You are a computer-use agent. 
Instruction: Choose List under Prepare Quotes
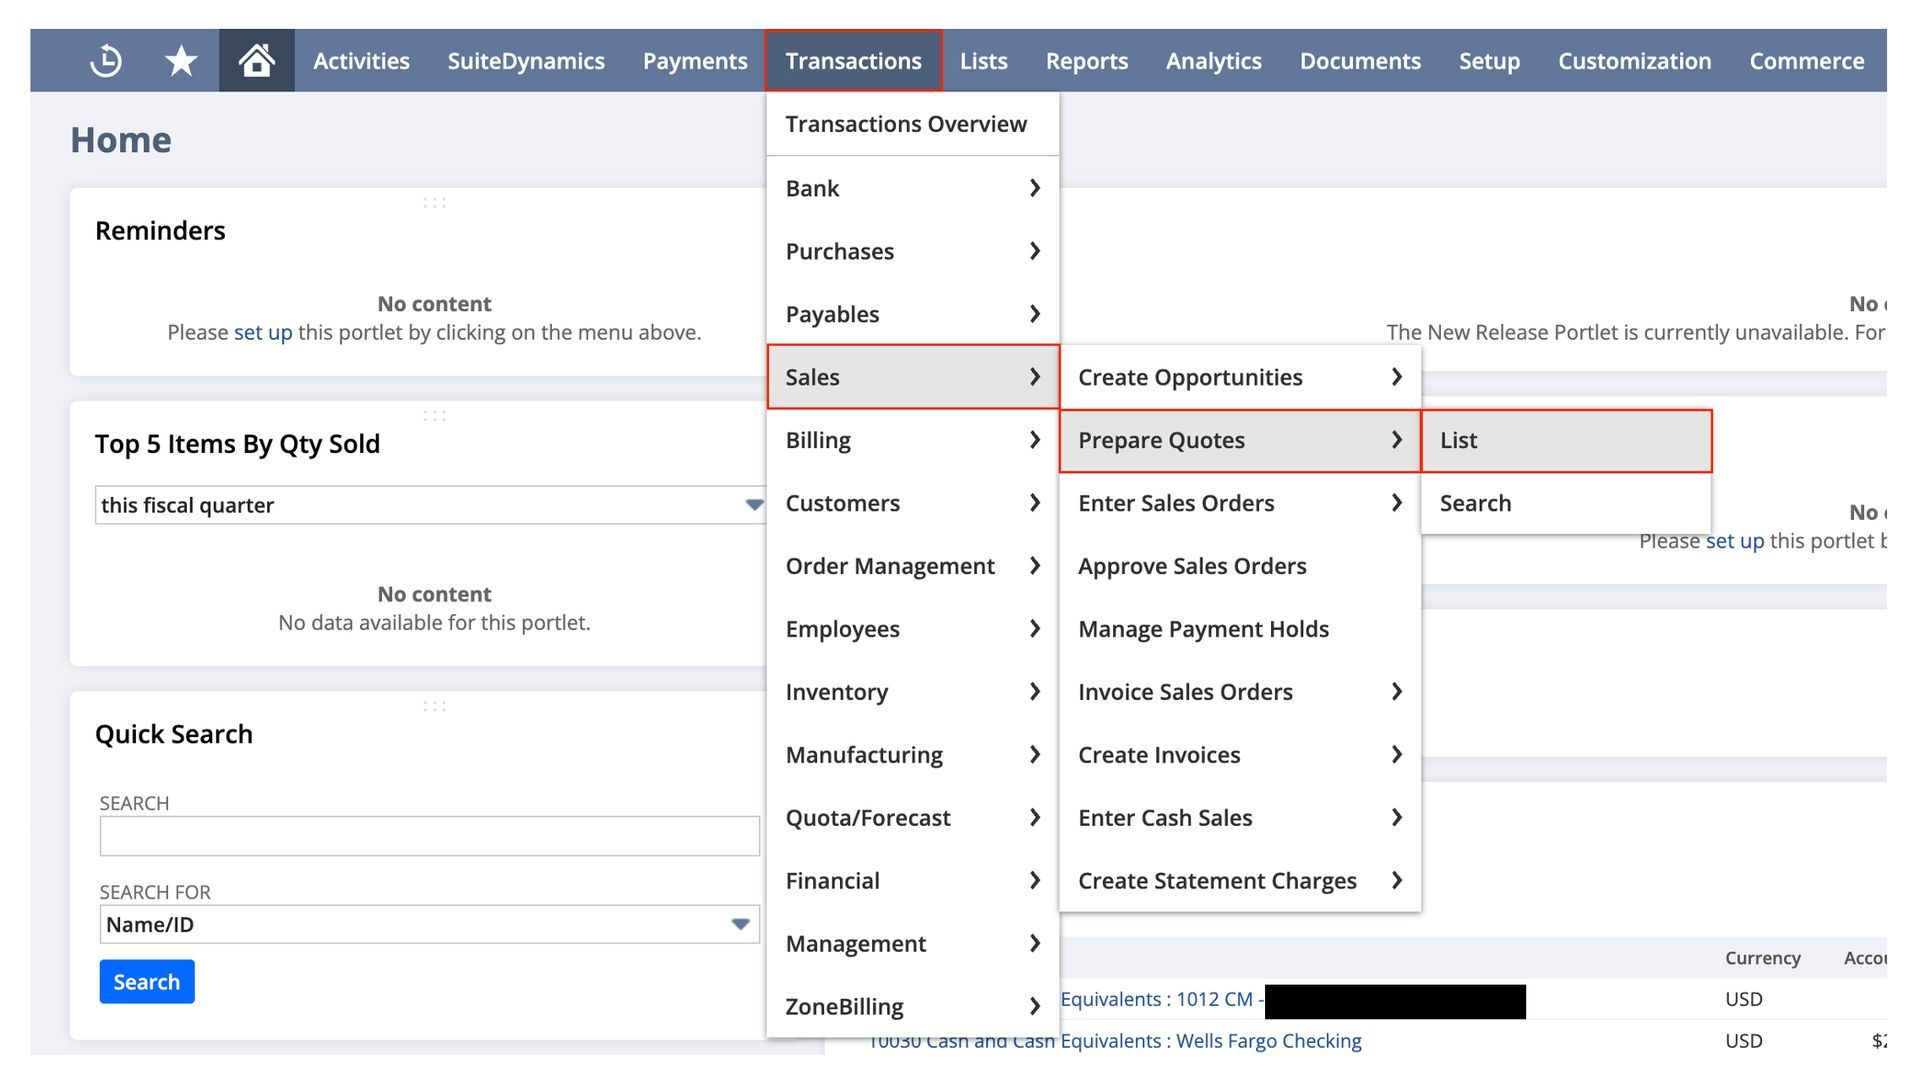(1566, 440)
